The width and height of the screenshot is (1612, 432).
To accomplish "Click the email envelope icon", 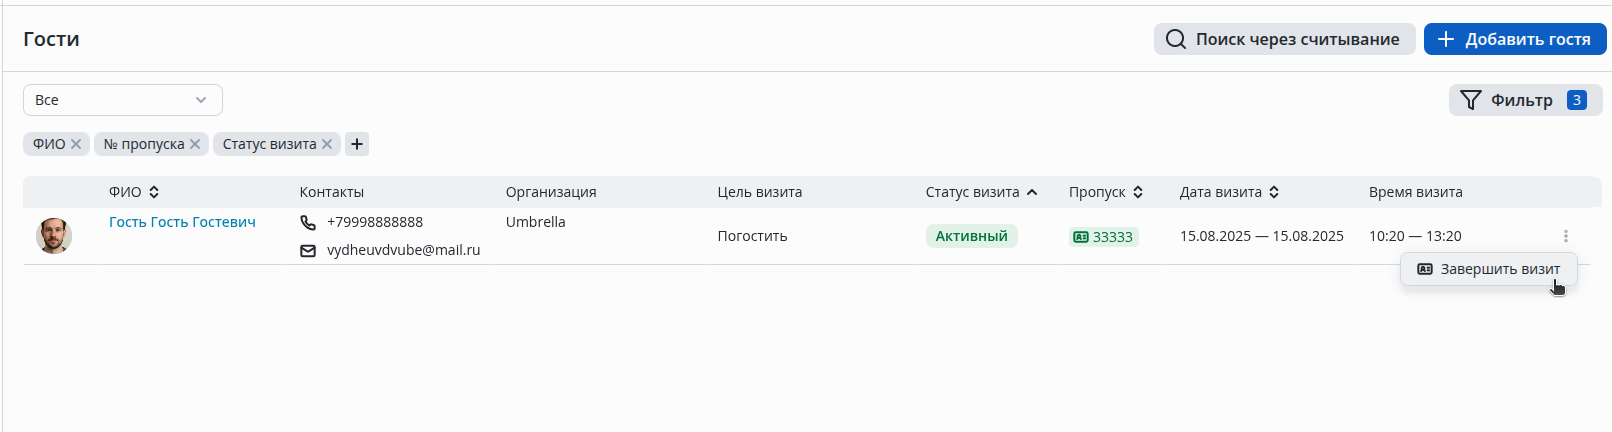I will point(308,250).
